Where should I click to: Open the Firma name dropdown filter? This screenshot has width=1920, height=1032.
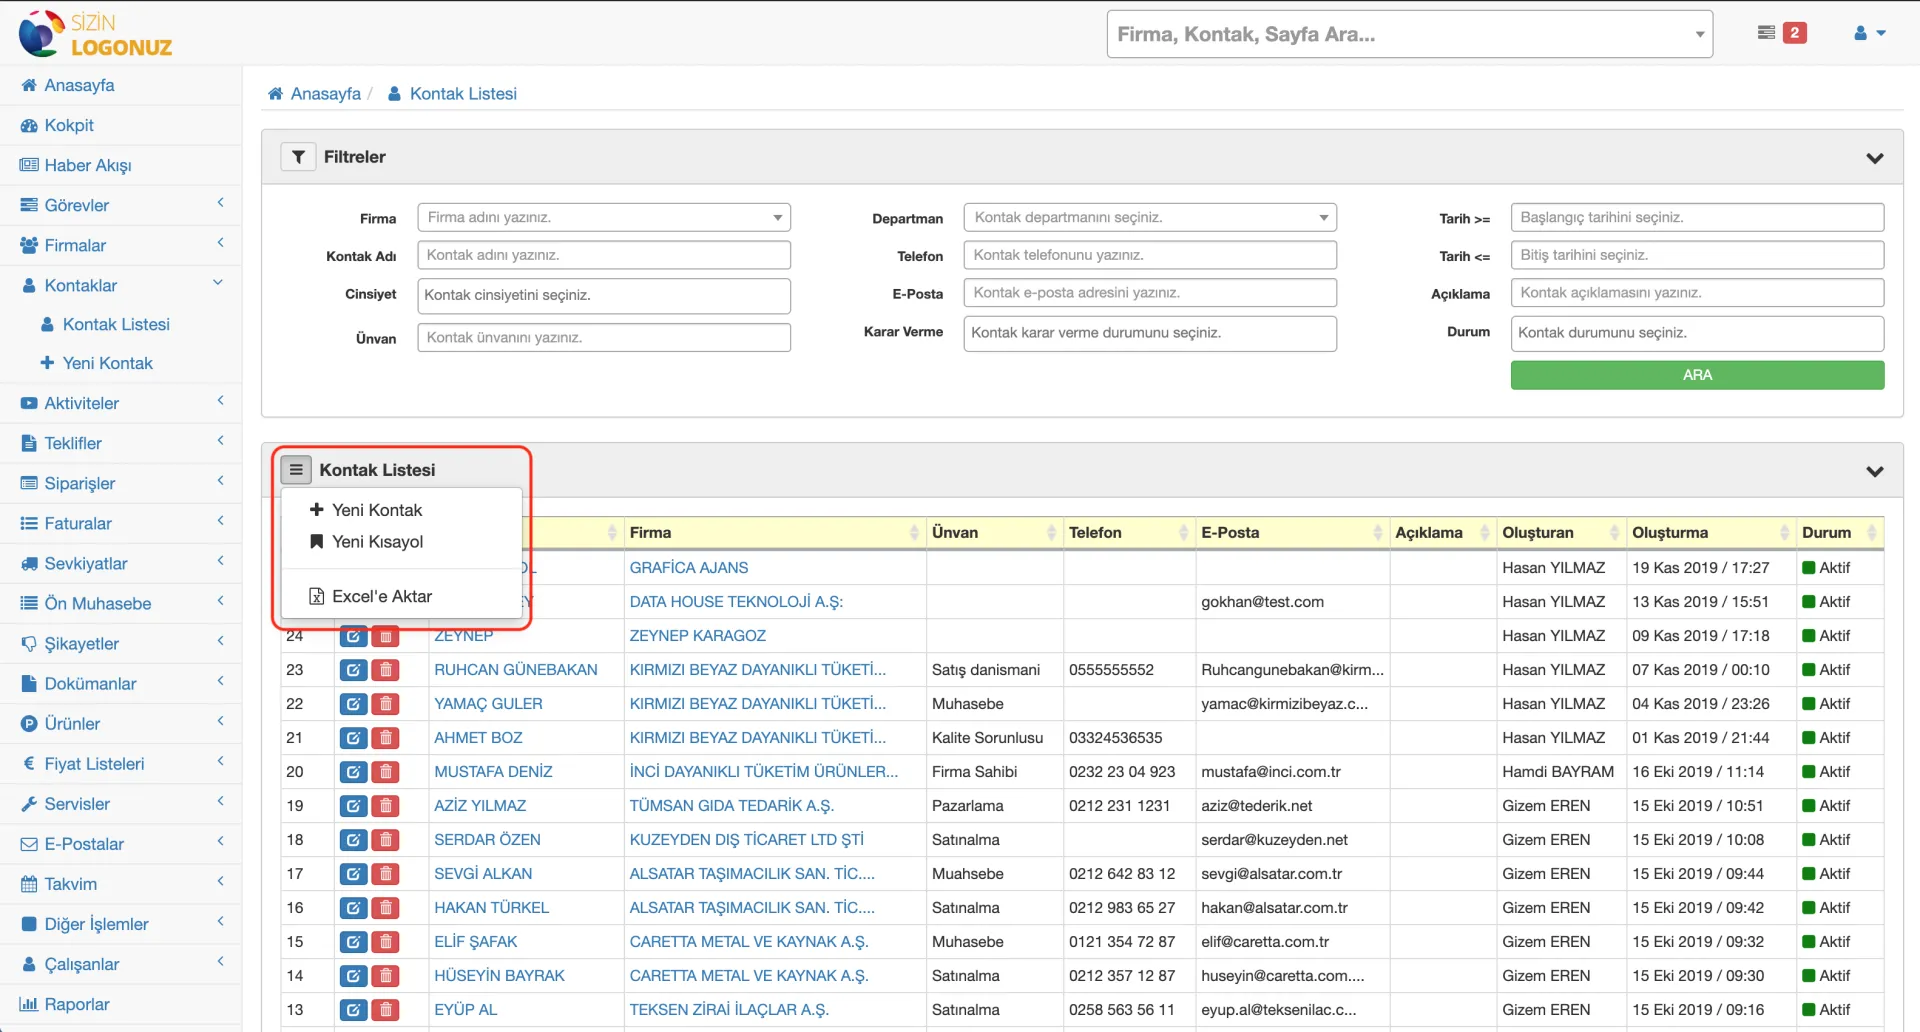click(777, 217)
